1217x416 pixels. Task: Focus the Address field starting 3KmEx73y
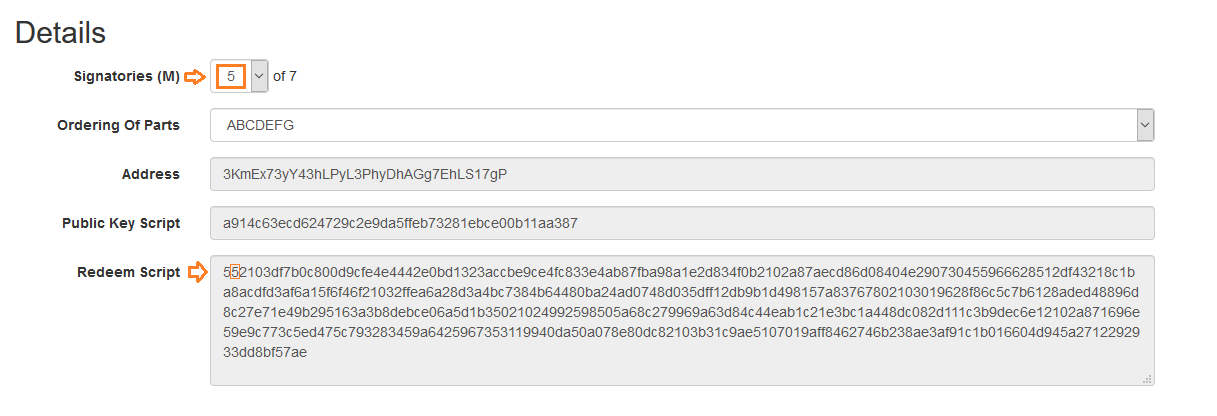click(x=682, y=174)
